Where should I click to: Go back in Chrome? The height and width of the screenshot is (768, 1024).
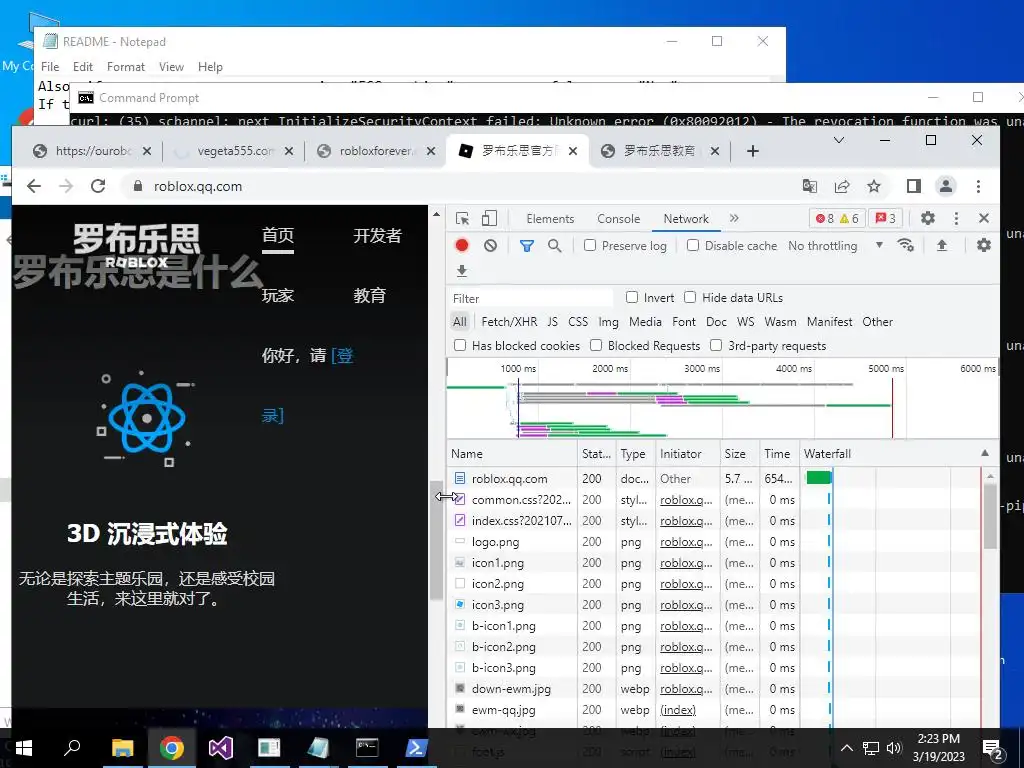pyautogui.click(x=34, y=186)
